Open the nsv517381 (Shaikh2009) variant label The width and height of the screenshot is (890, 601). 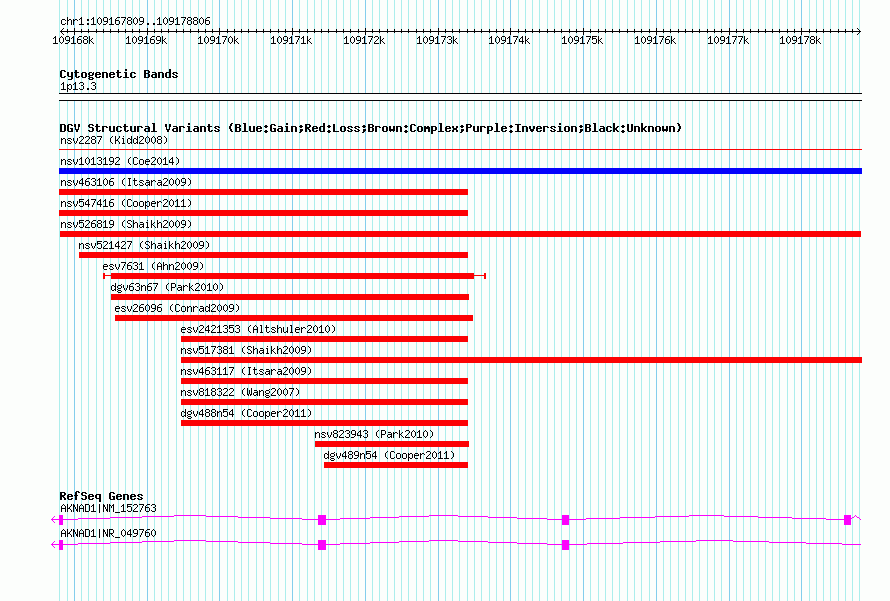(x=246, y=350)
